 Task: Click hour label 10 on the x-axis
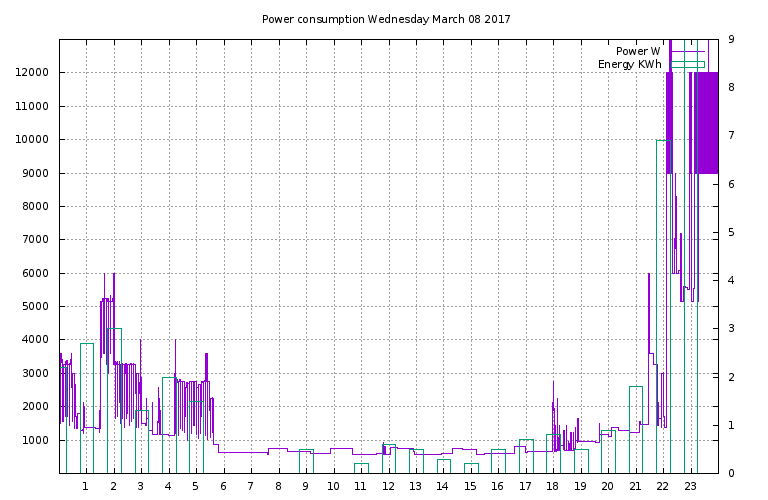[333, 486]
